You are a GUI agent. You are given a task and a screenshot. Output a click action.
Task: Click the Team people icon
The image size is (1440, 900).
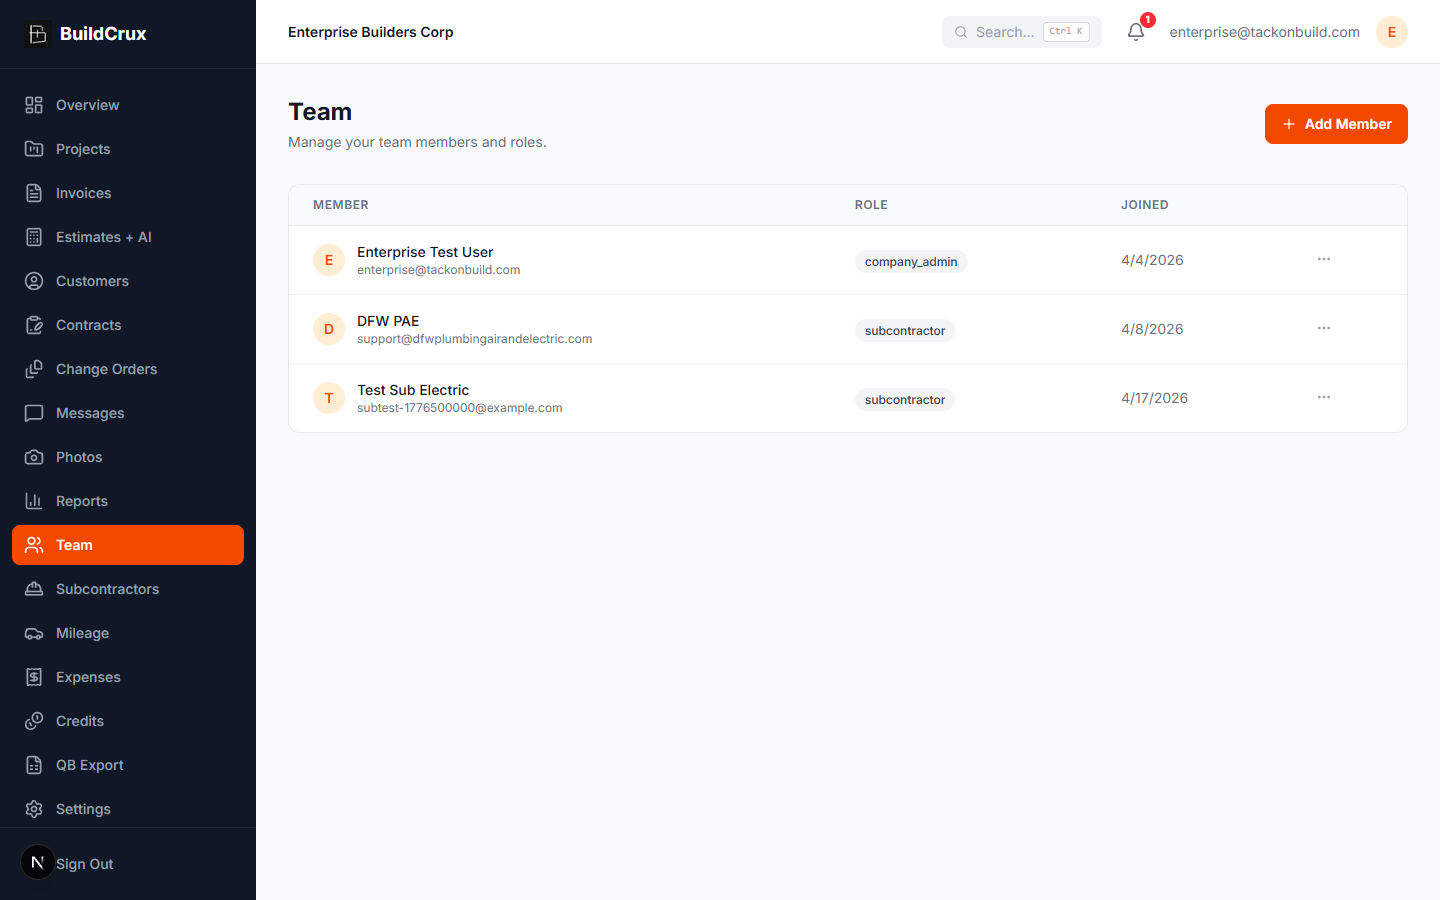pyautogui.click(x=34, y=545)
